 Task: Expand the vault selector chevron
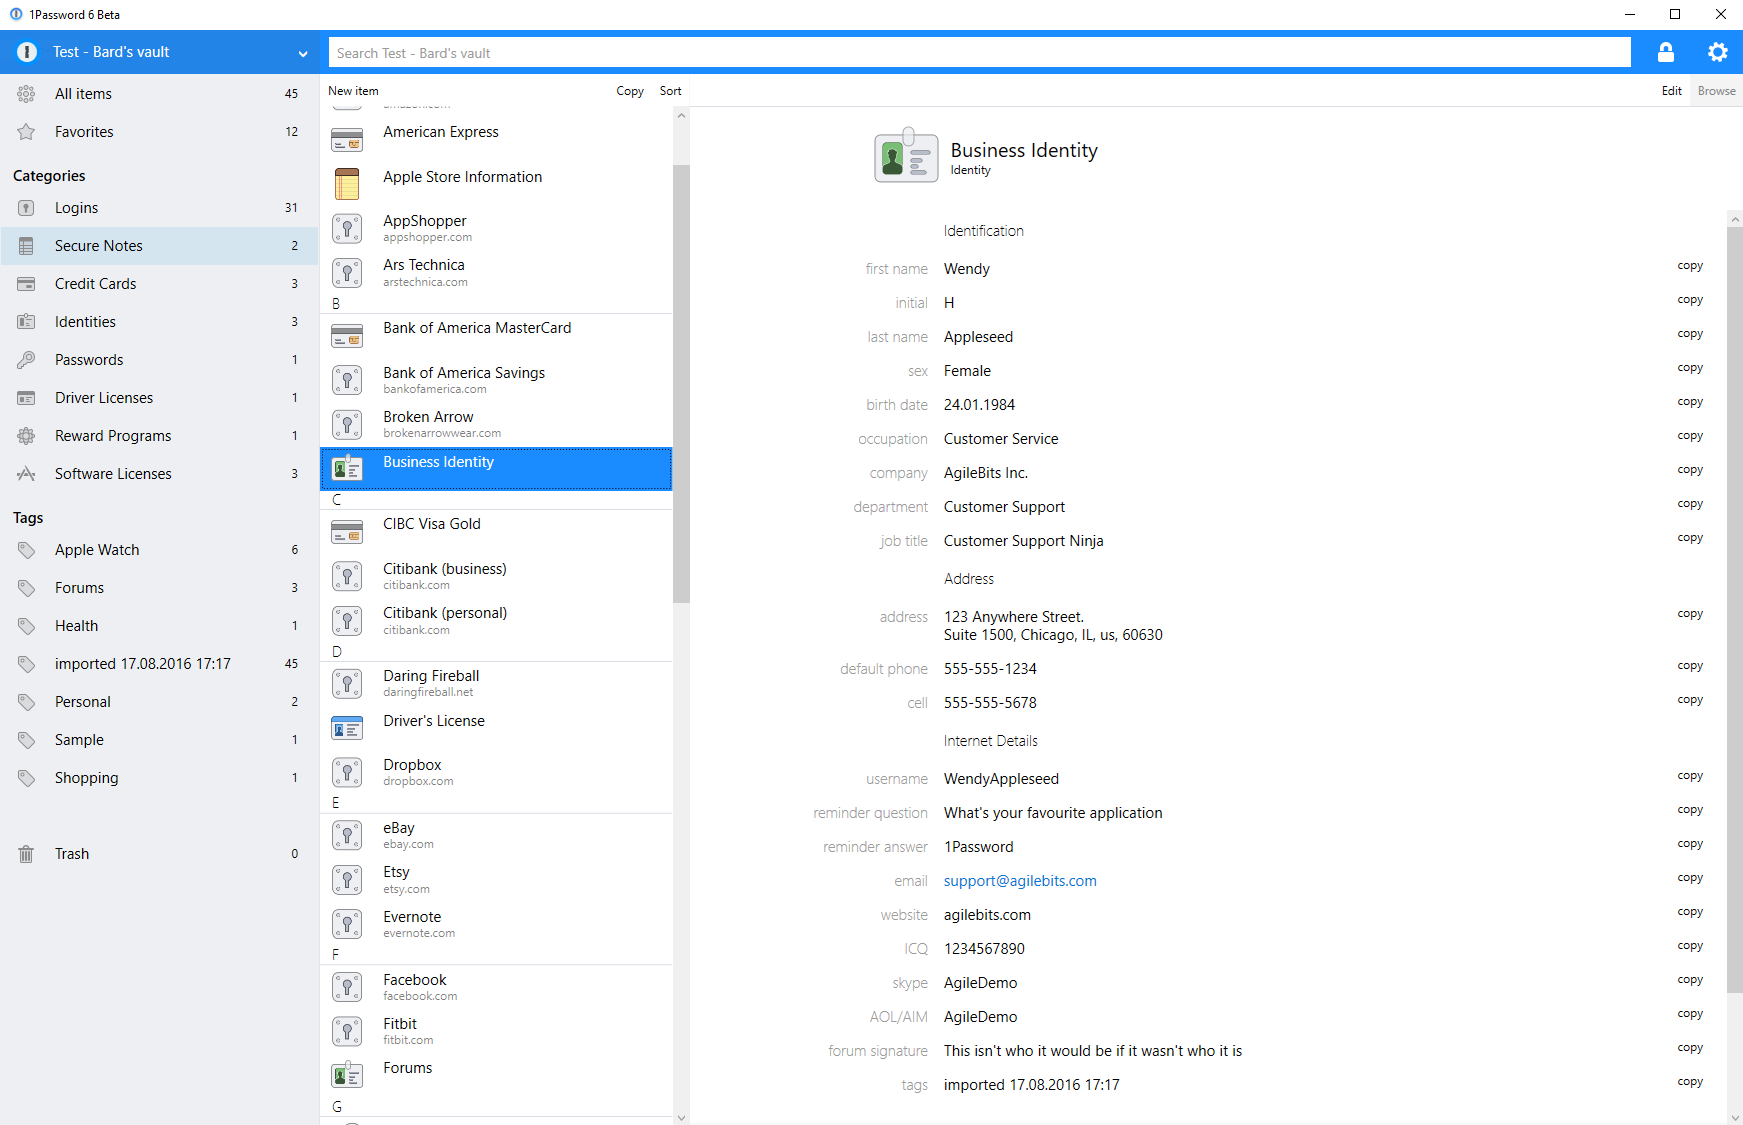[302, 53]
